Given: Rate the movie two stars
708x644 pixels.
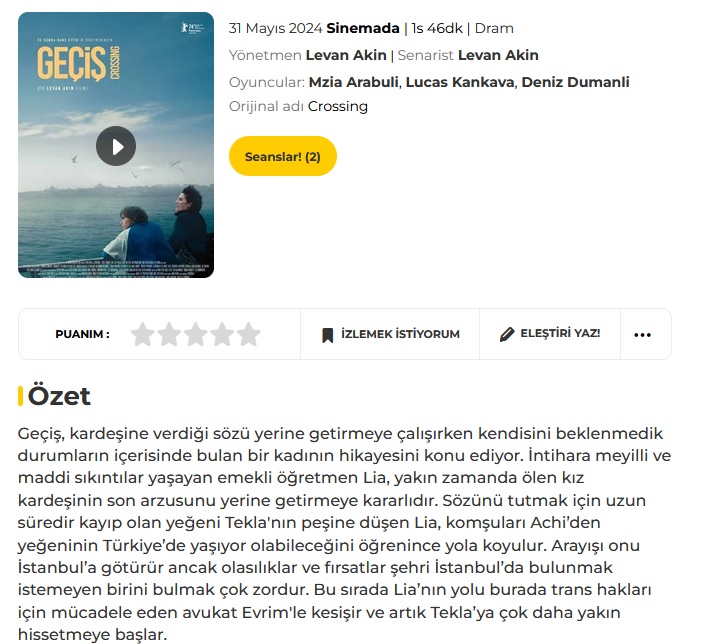Looking at the screenshot, I should pyautogui.click(x=169, y=334).
